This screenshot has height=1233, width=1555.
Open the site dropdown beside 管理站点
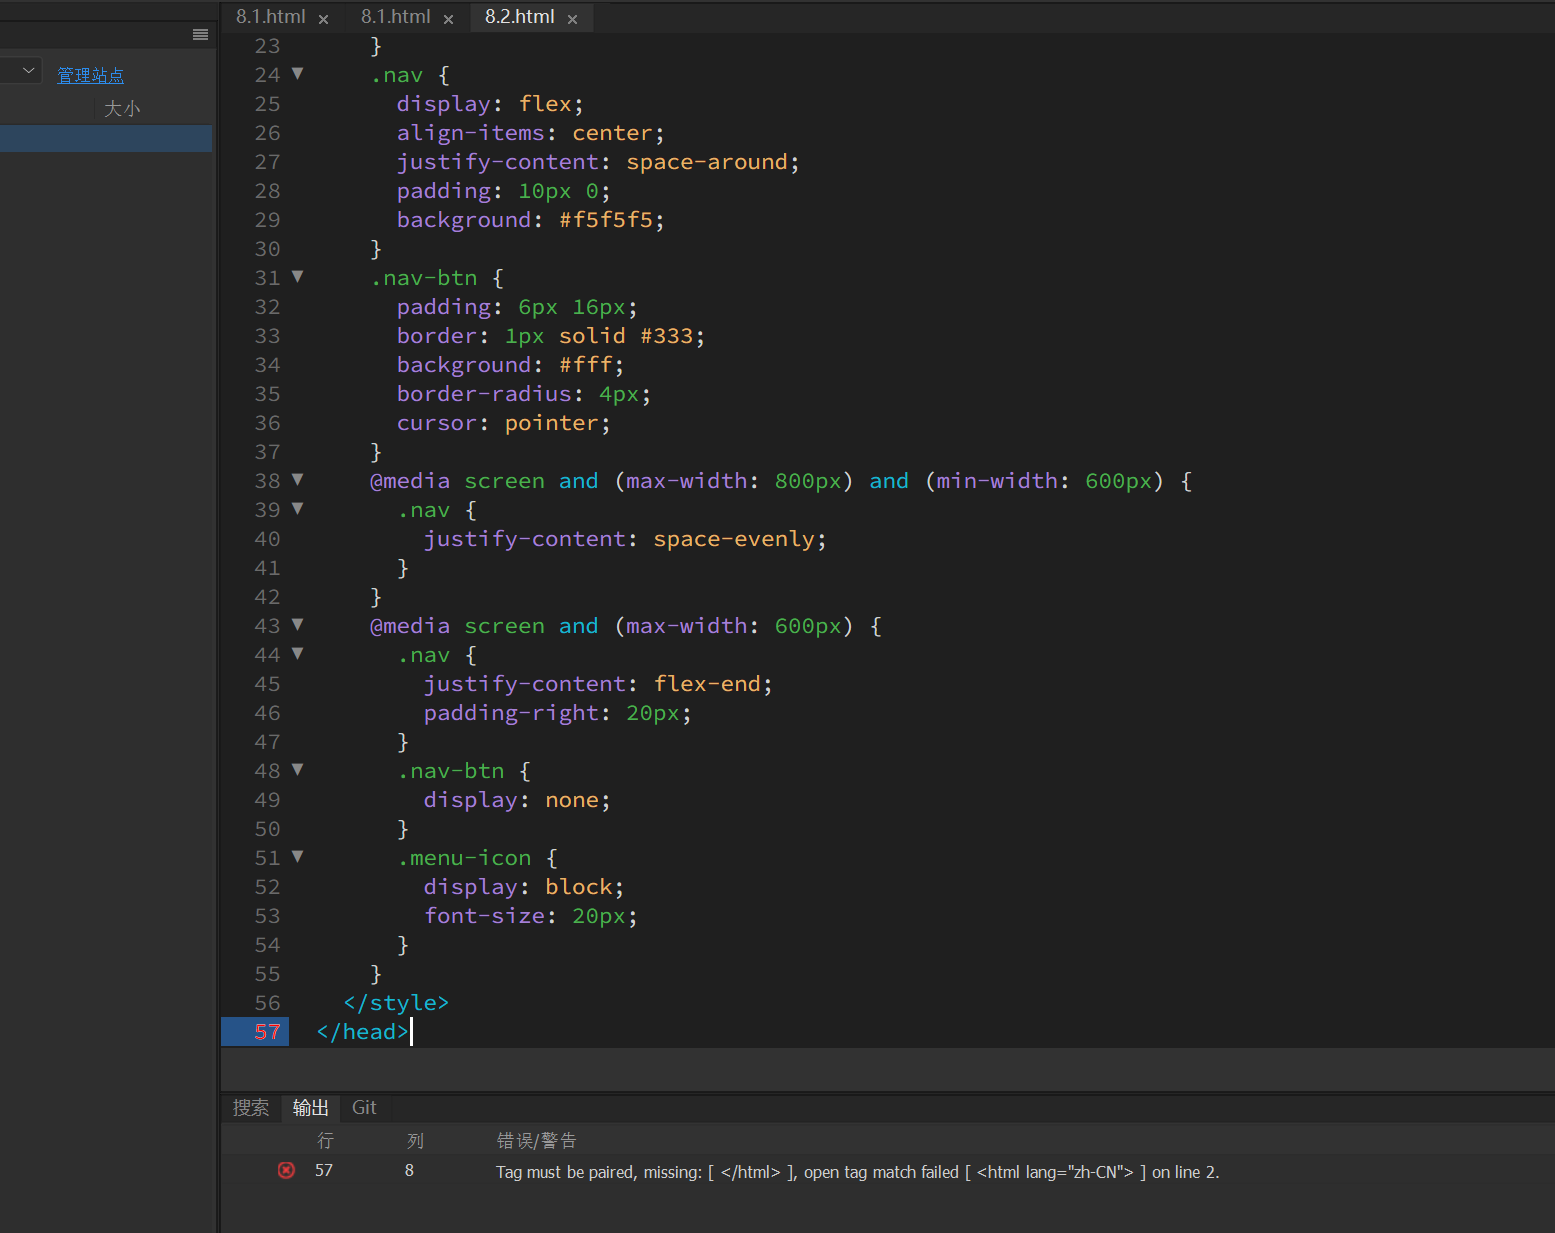click(x=28, y=70)
